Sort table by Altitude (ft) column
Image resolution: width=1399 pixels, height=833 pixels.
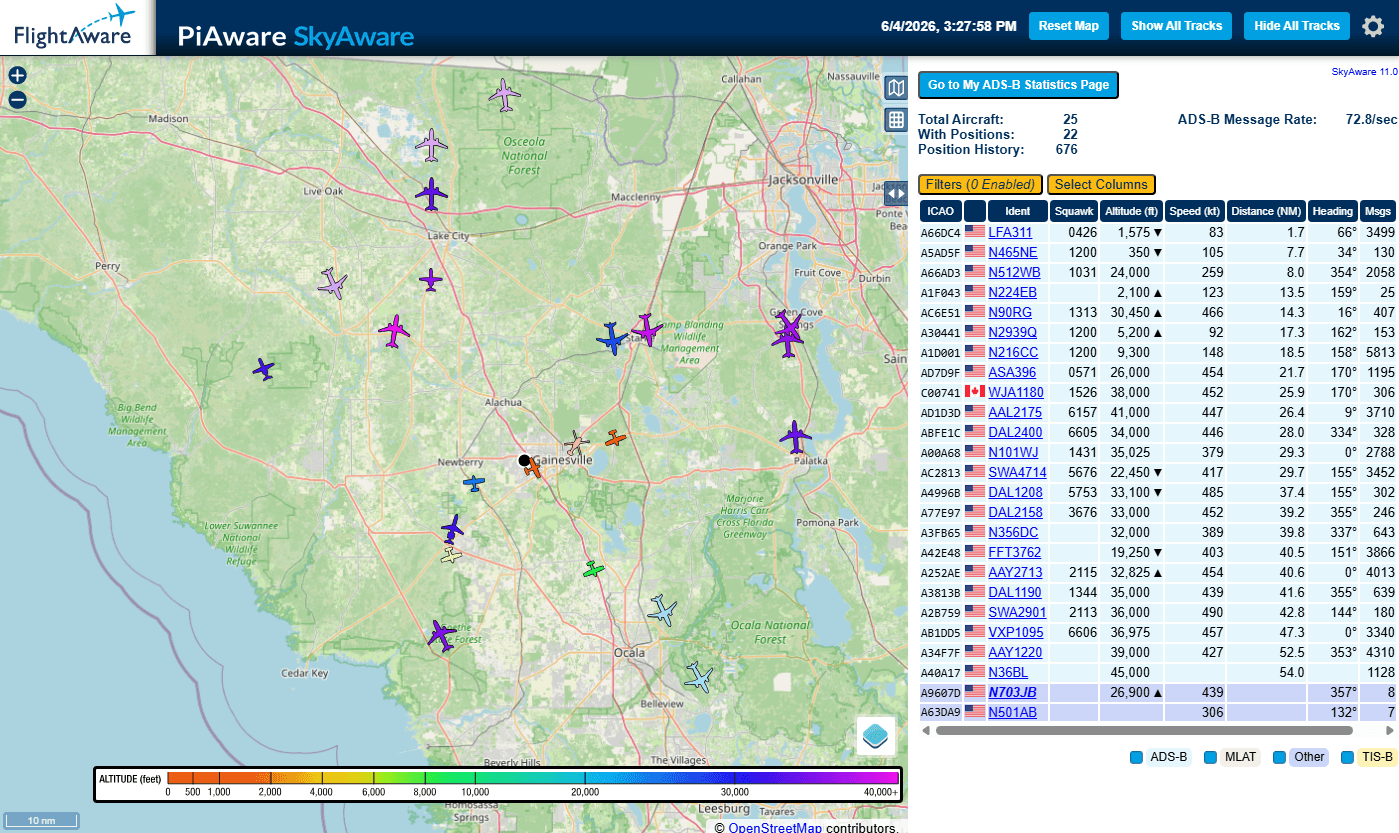tap(1131, 211)
